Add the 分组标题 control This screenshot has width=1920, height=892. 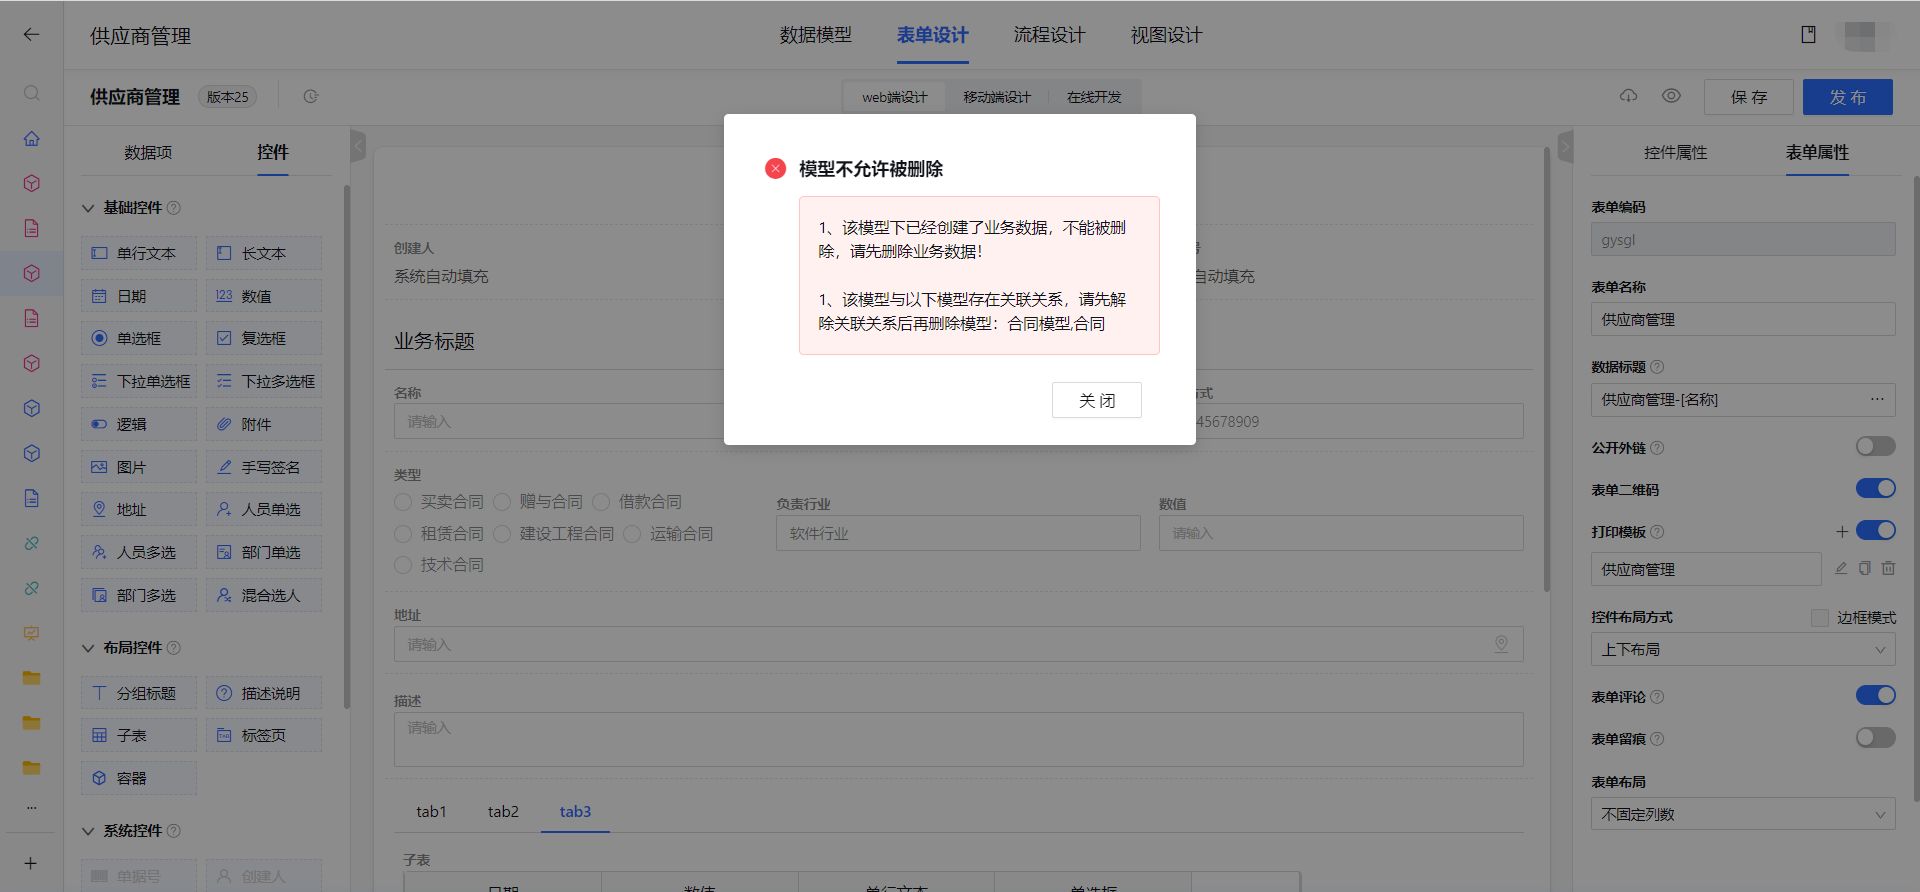pyautogui.click(x=139, y=693)
